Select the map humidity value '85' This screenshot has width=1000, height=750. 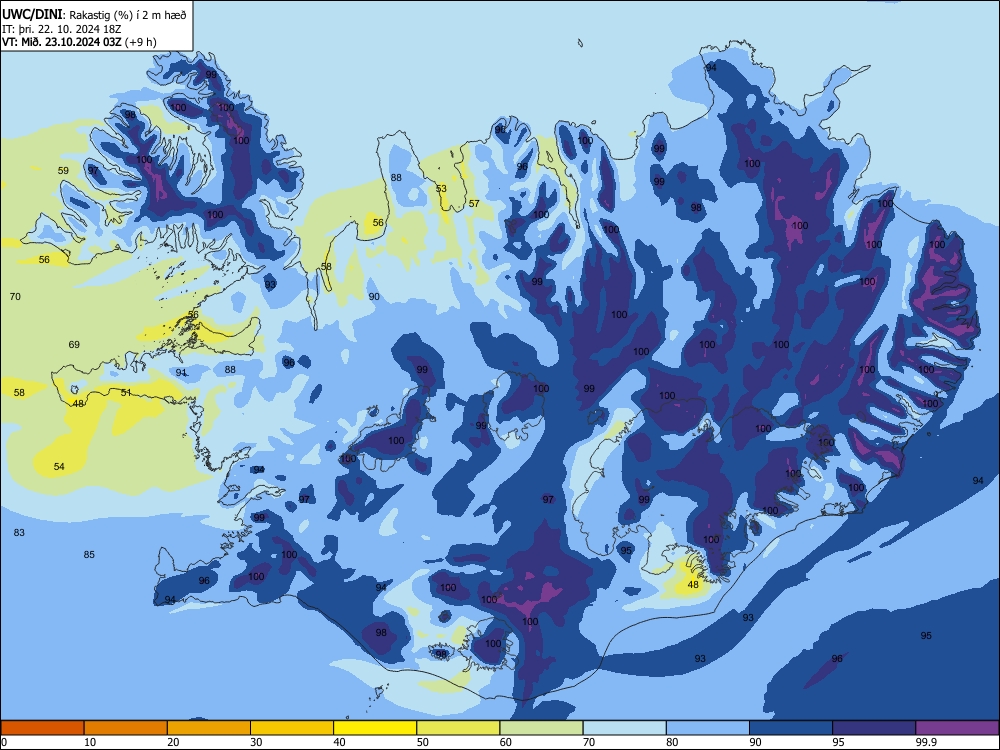click(x=89, y=555)
